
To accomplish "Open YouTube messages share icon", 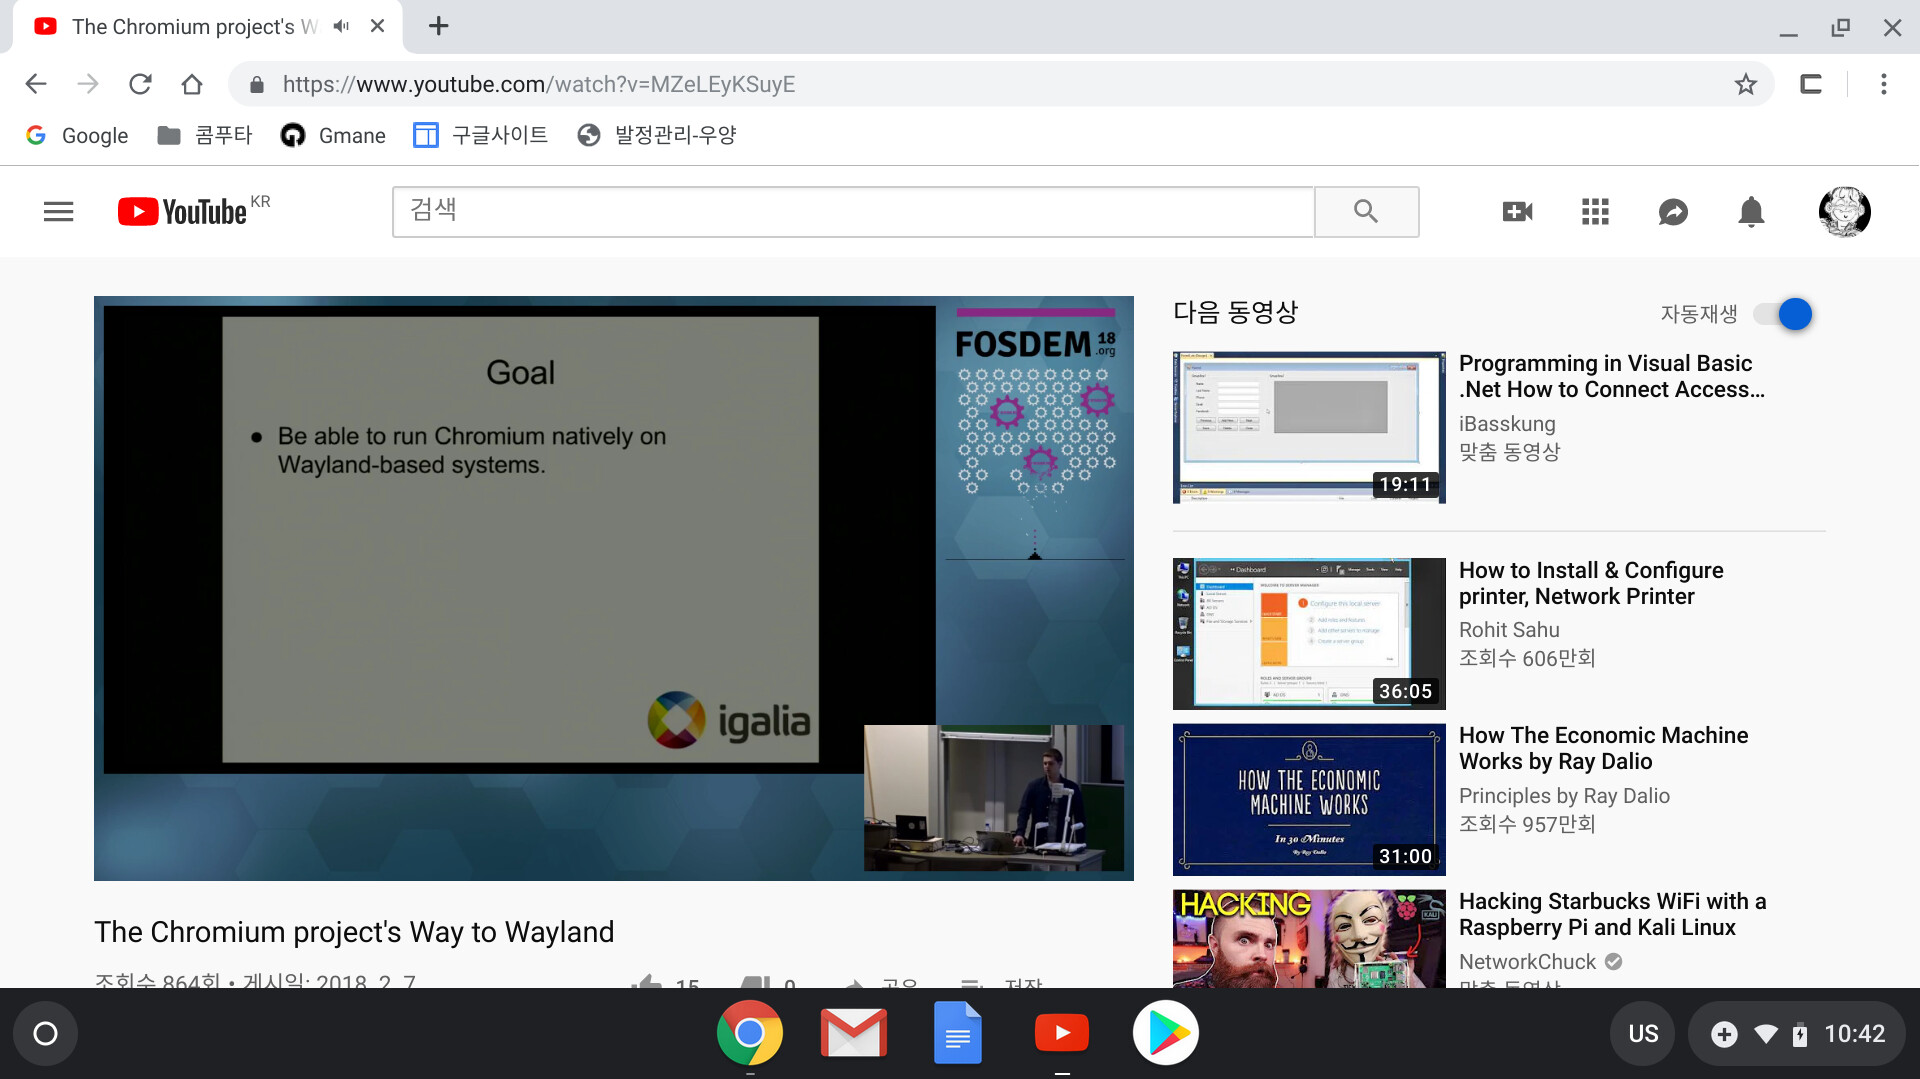I will (x=1673, y=211).
